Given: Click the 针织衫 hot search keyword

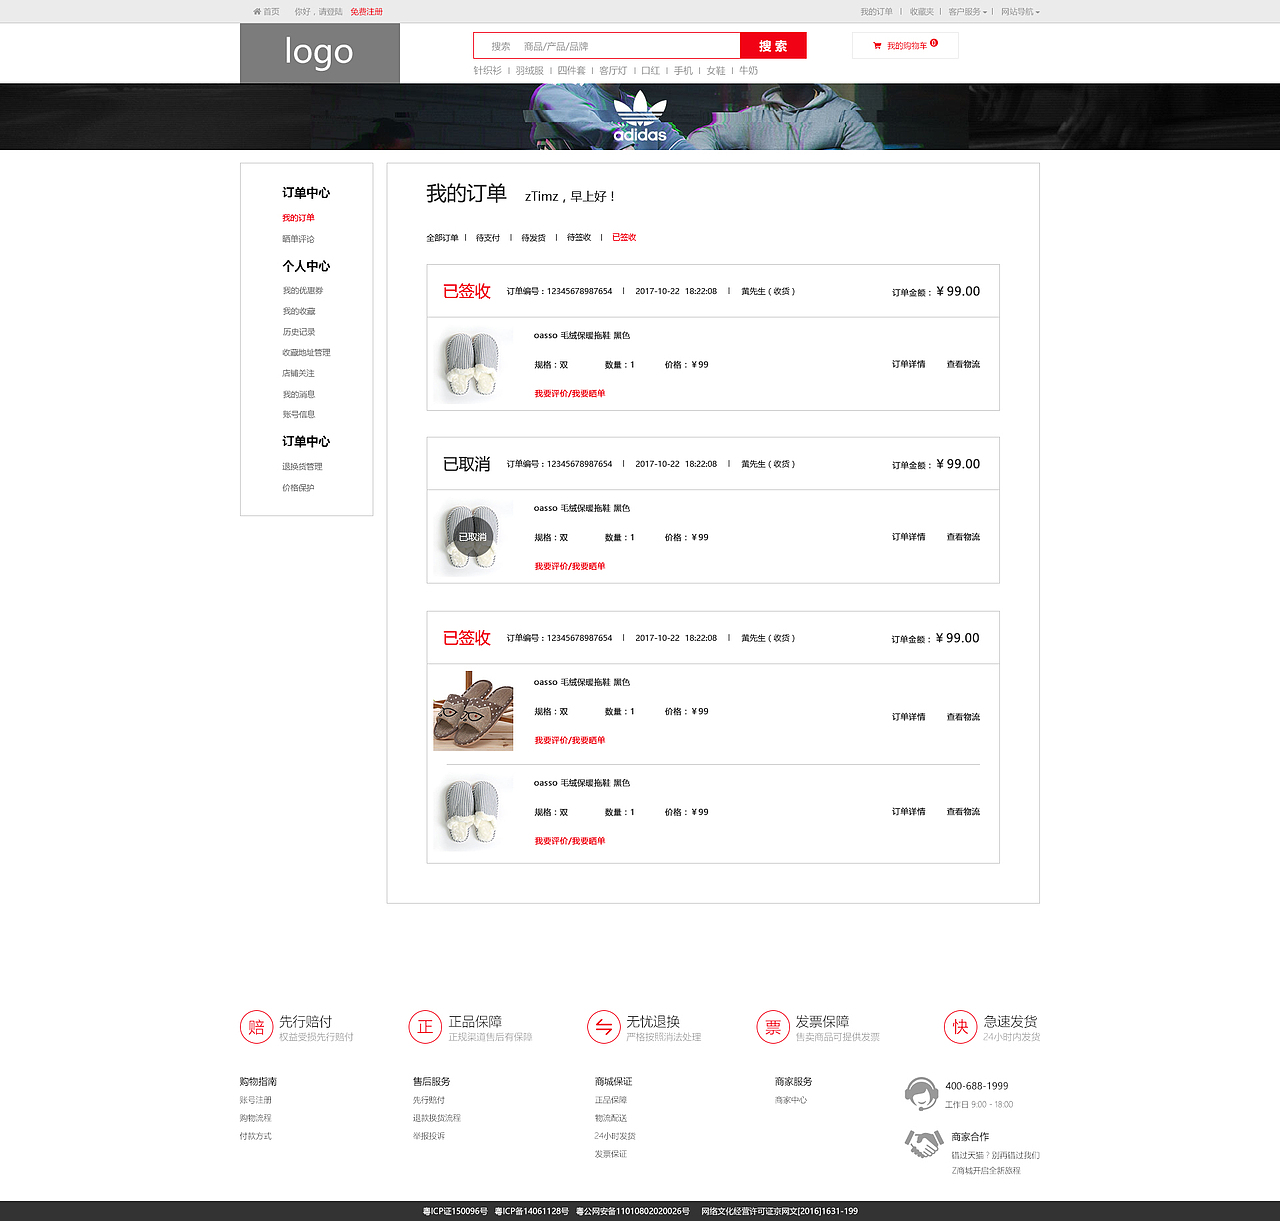Looking at the screenshot, I should point(488,71).
